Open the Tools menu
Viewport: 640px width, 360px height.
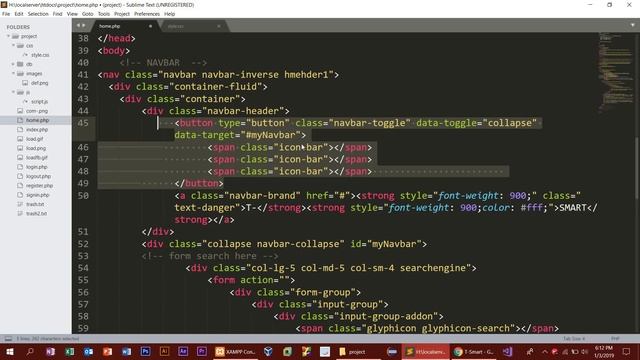point(104,14)
